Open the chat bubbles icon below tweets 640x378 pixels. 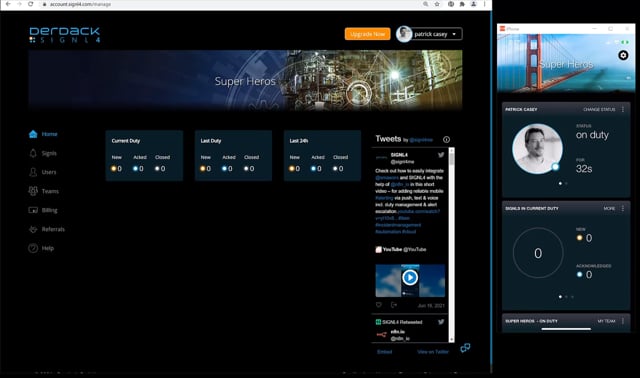pyautogui.click(x=465, y=348)
